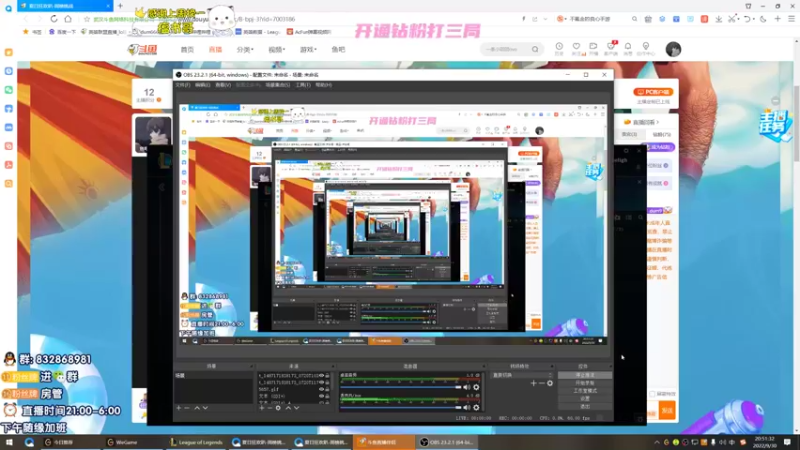Toggle visibility of the gif source
This screenshot has width=800, height=450.
321,389
